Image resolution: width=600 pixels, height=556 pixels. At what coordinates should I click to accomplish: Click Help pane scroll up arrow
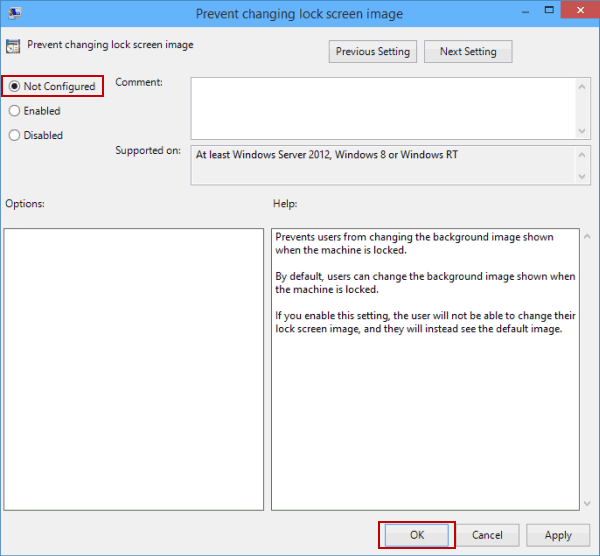point(587,237)
